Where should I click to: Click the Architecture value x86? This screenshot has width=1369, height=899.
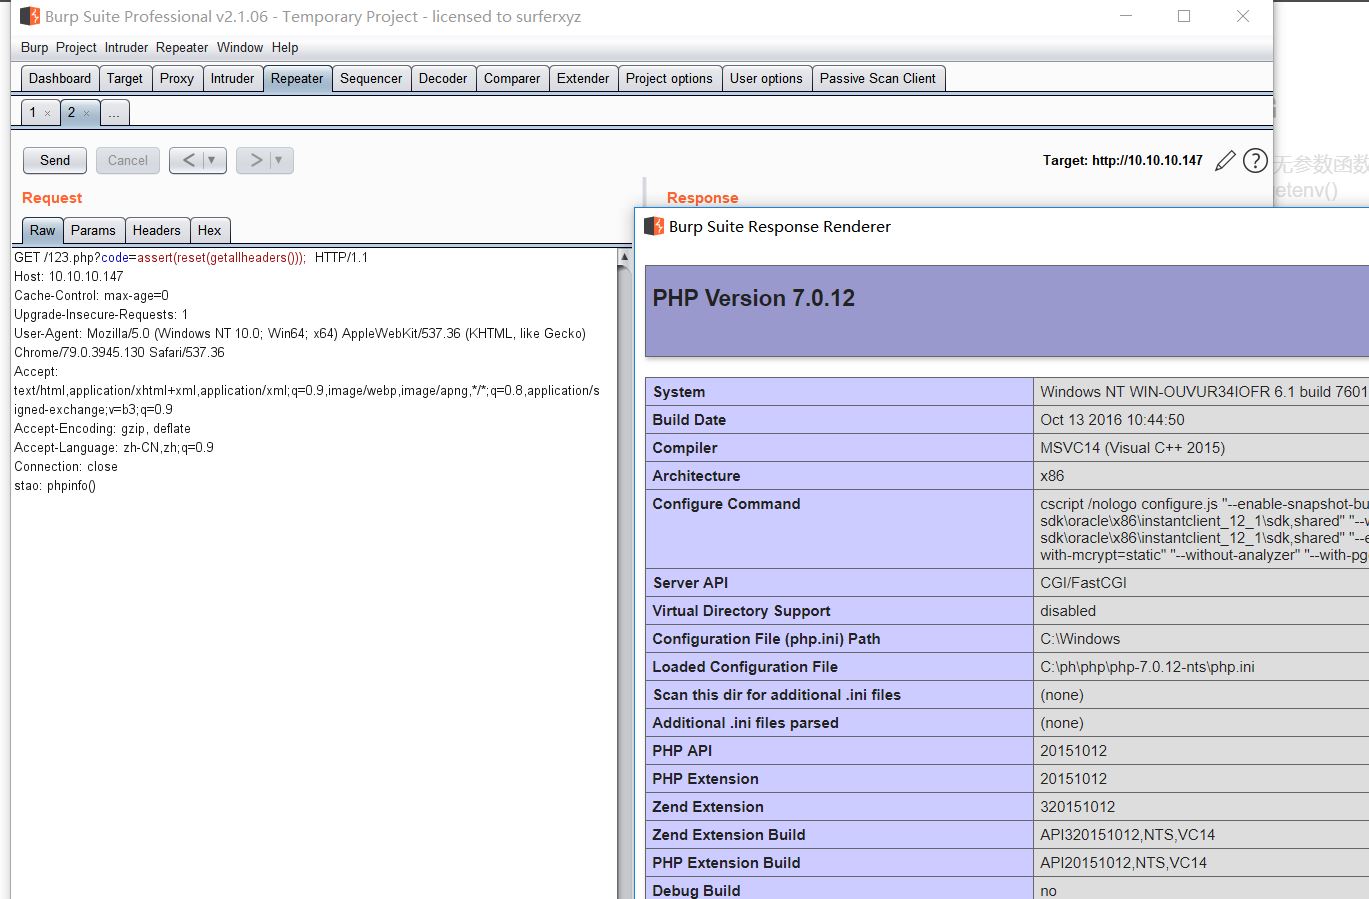(1052, 476)
